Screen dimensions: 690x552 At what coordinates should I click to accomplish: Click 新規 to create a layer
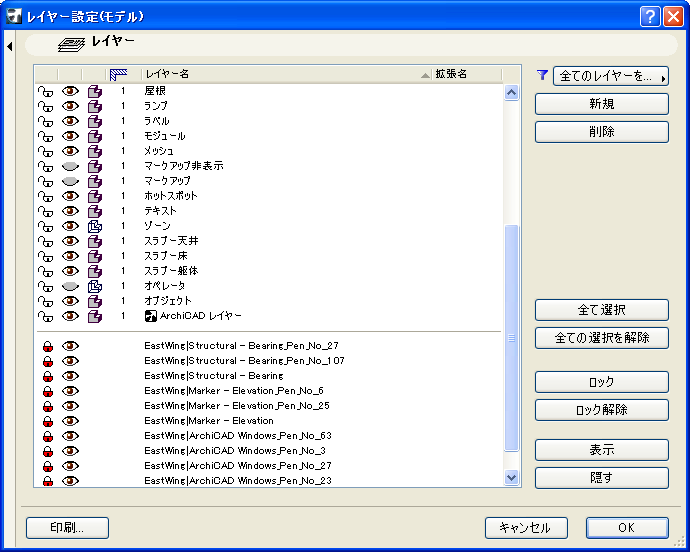point(602,104)
